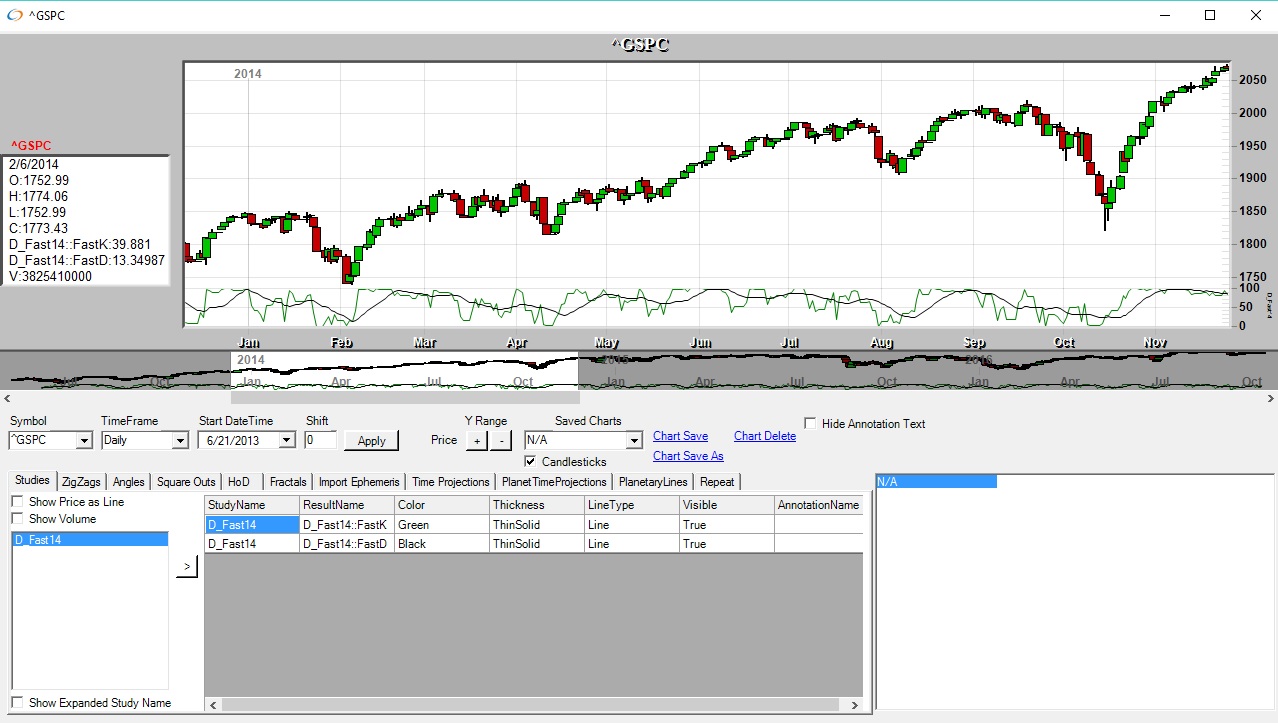Uncheck the Candlesticks checkbox
1278x723 pixels.
click(x=531, y=462)
